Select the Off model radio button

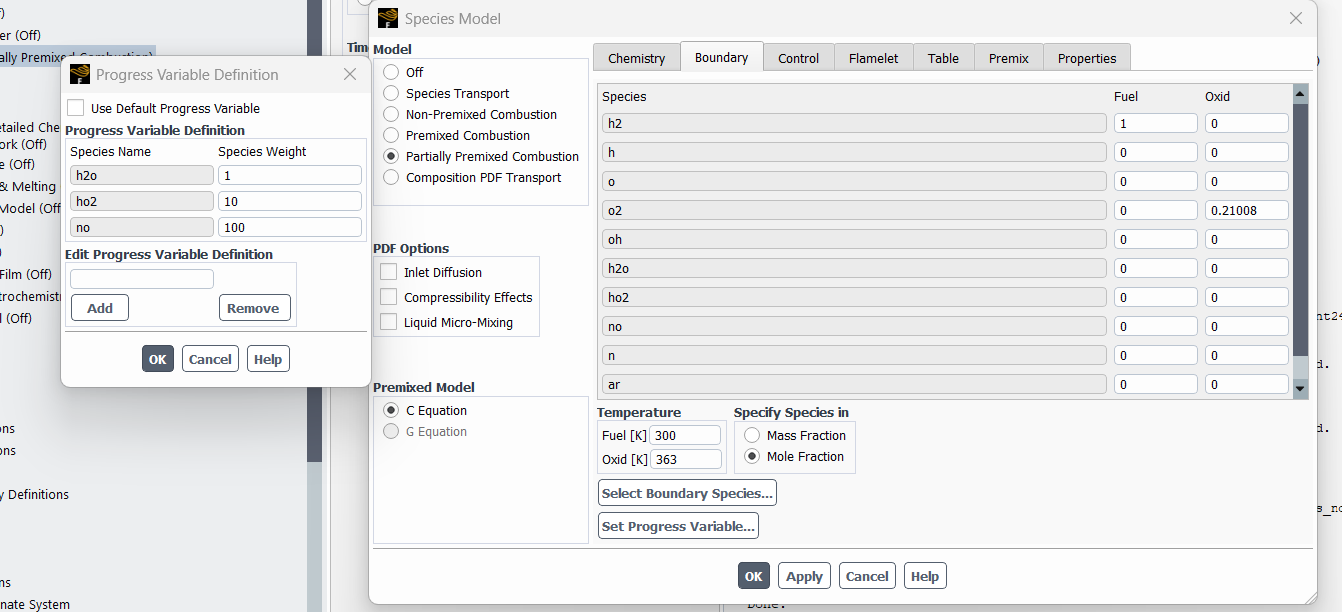tap(391, 72)
